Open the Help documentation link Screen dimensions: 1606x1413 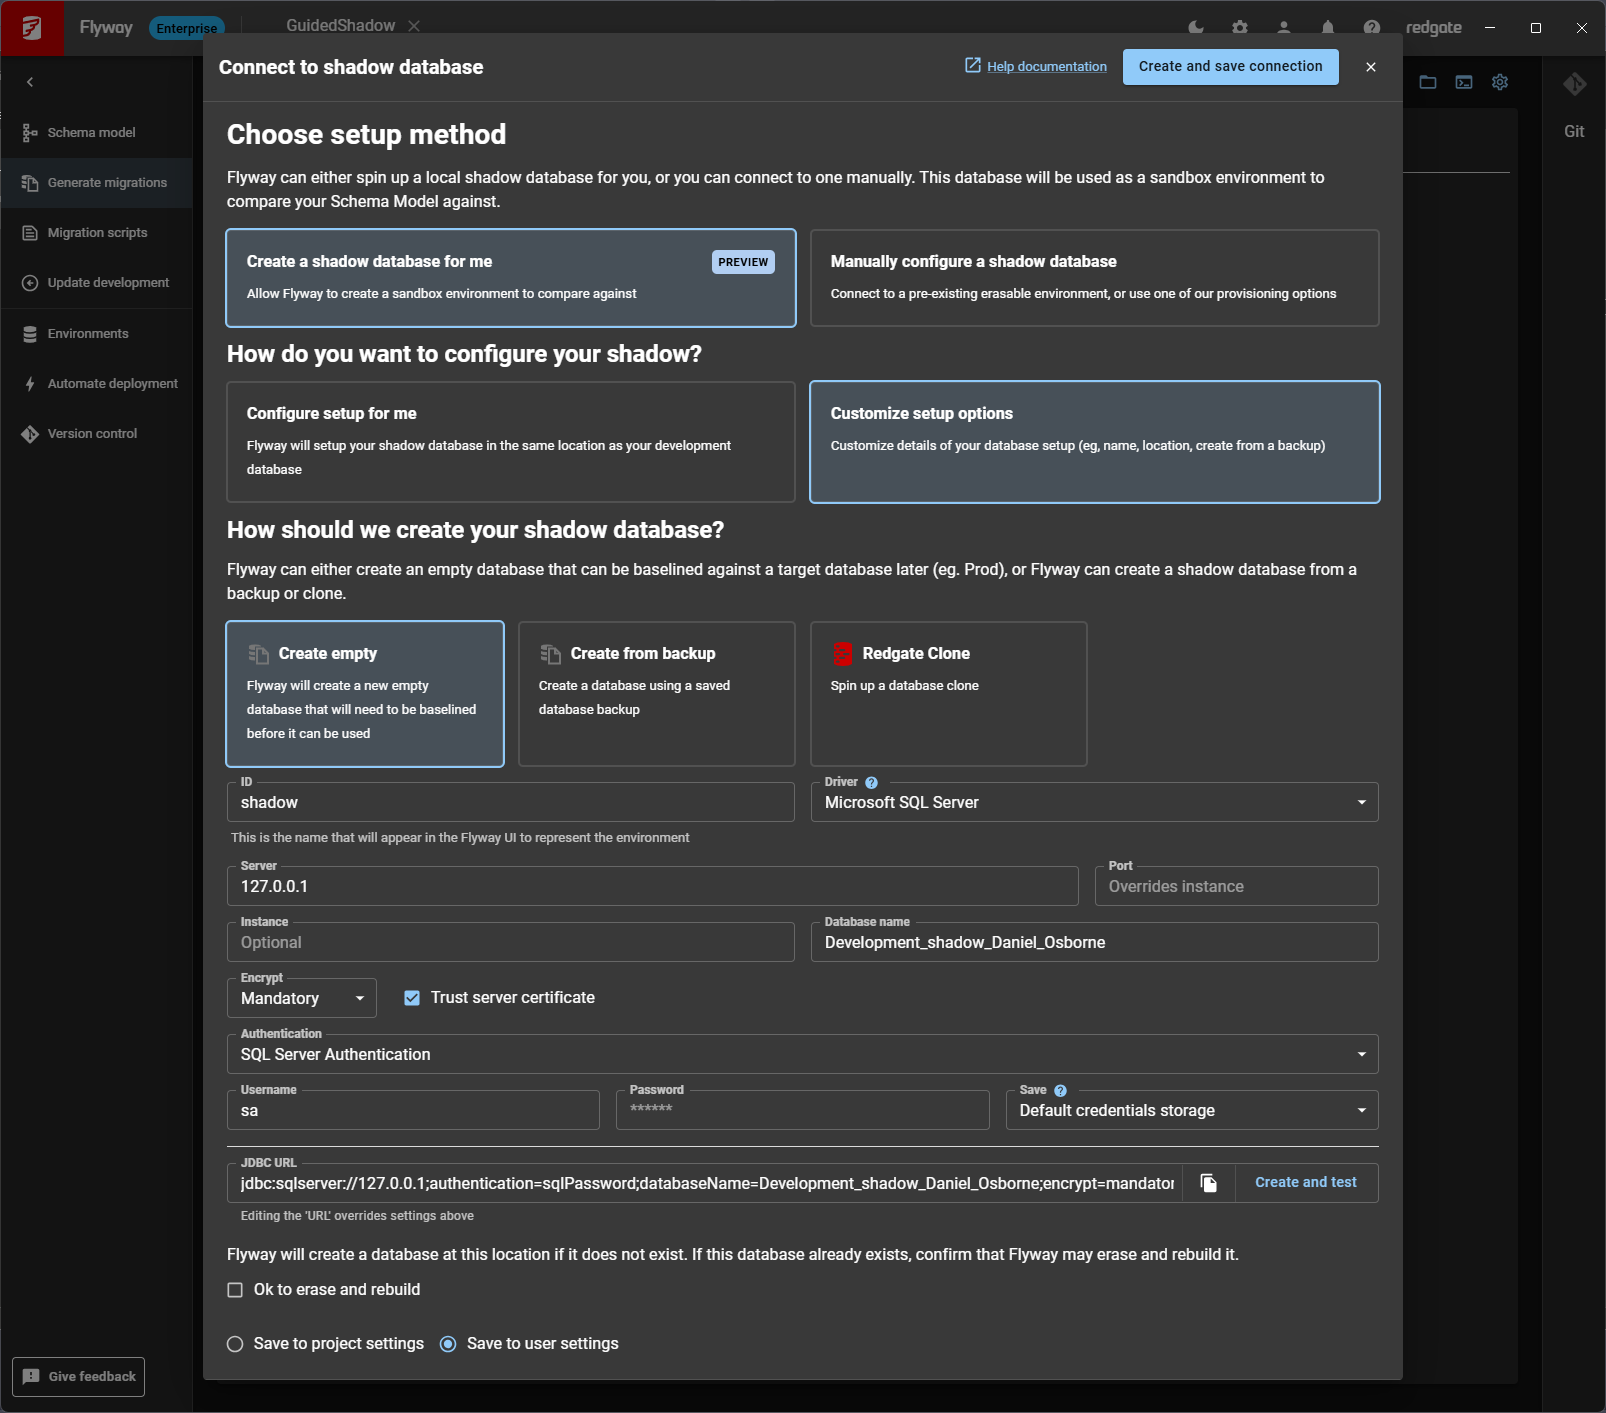pyautogui.click(x=1046, y=66)
